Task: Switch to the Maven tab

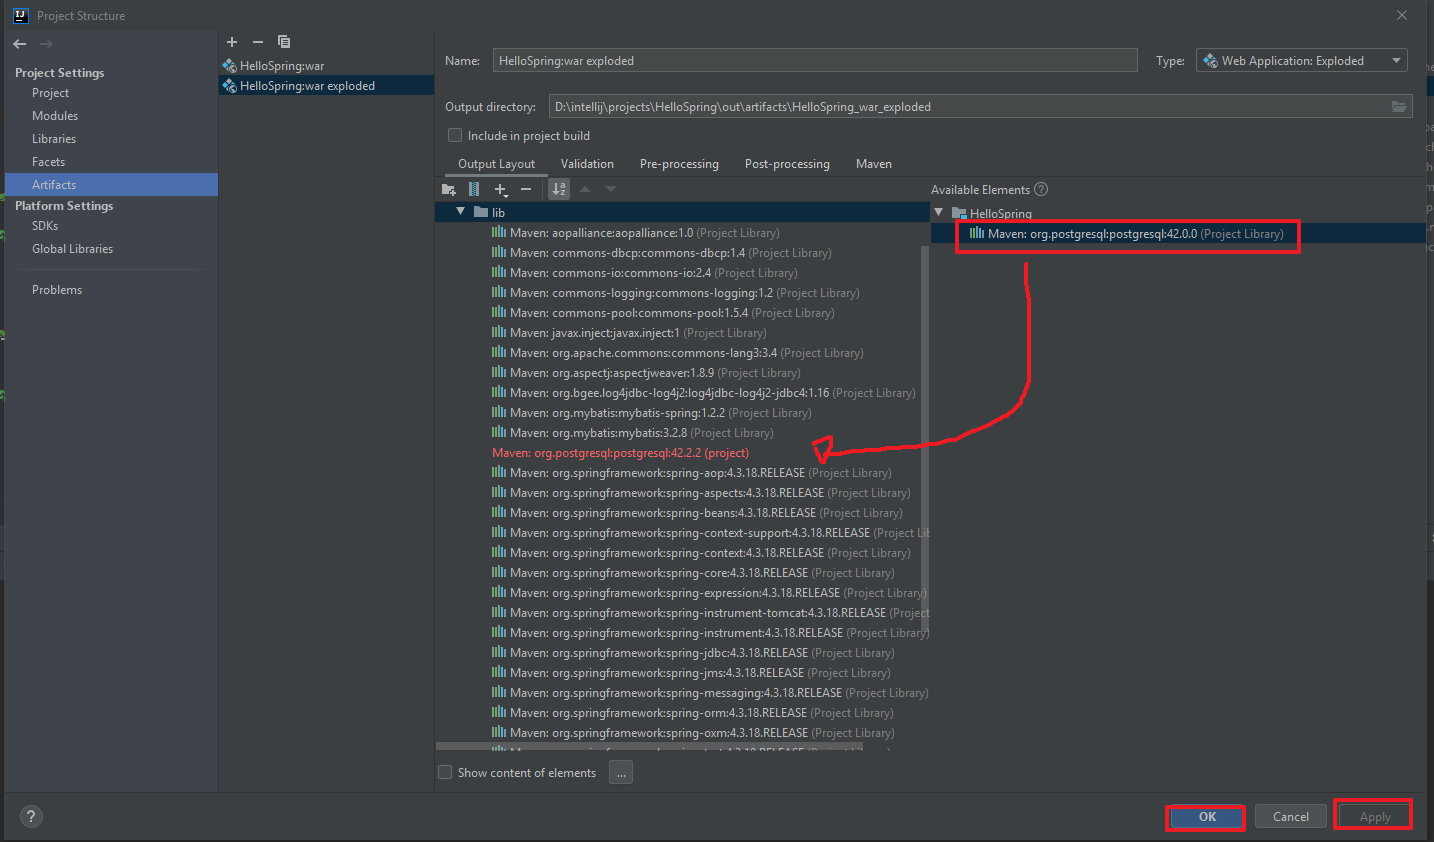Action: click(874, 164)
